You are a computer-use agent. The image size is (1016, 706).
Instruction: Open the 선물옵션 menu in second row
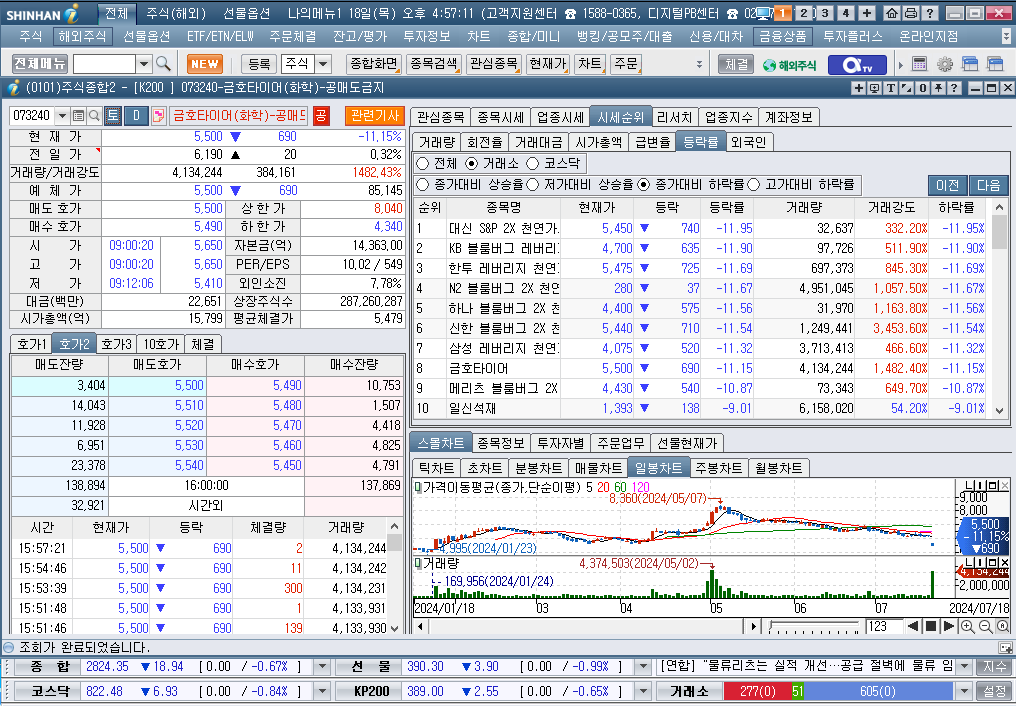(146, 37)
